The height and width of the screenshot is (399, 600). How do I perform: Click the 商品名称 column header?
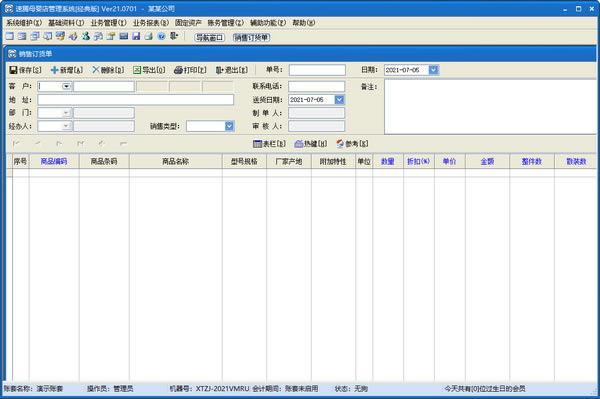point(176,161)
